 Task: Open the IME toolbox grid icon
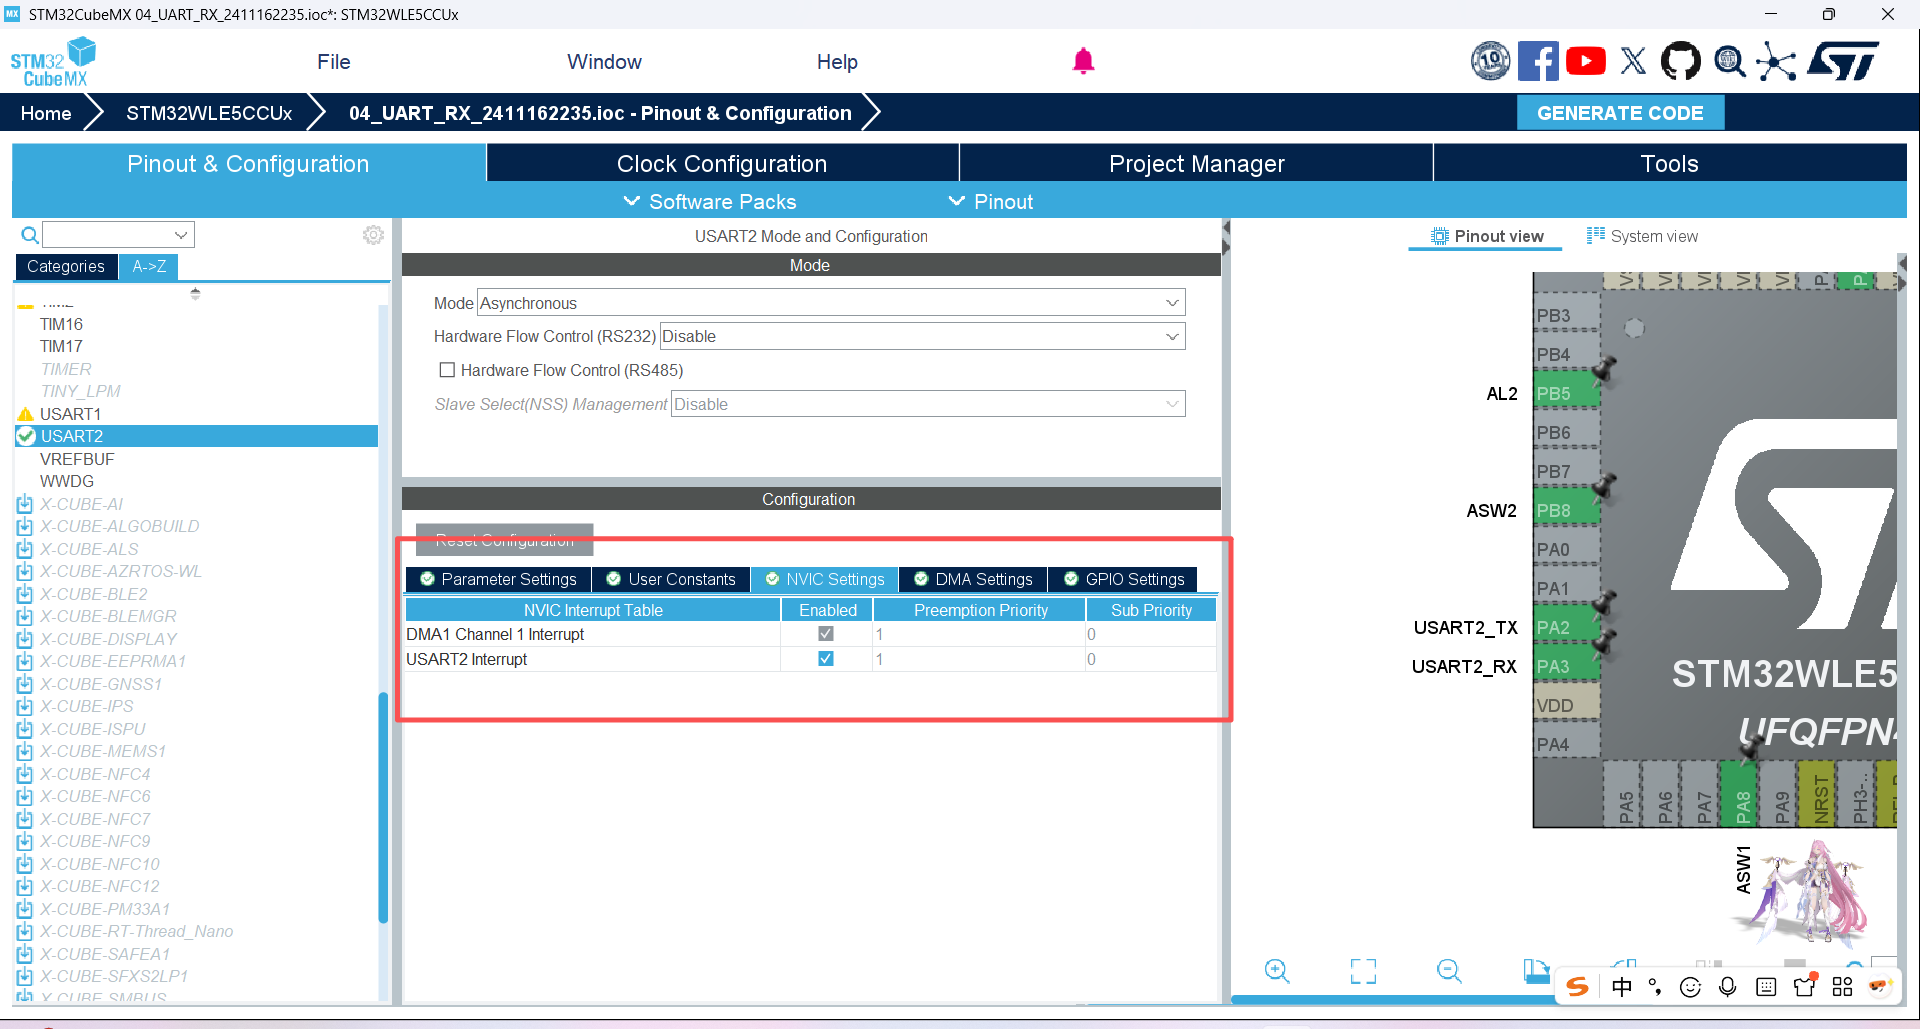point(1842,987)
